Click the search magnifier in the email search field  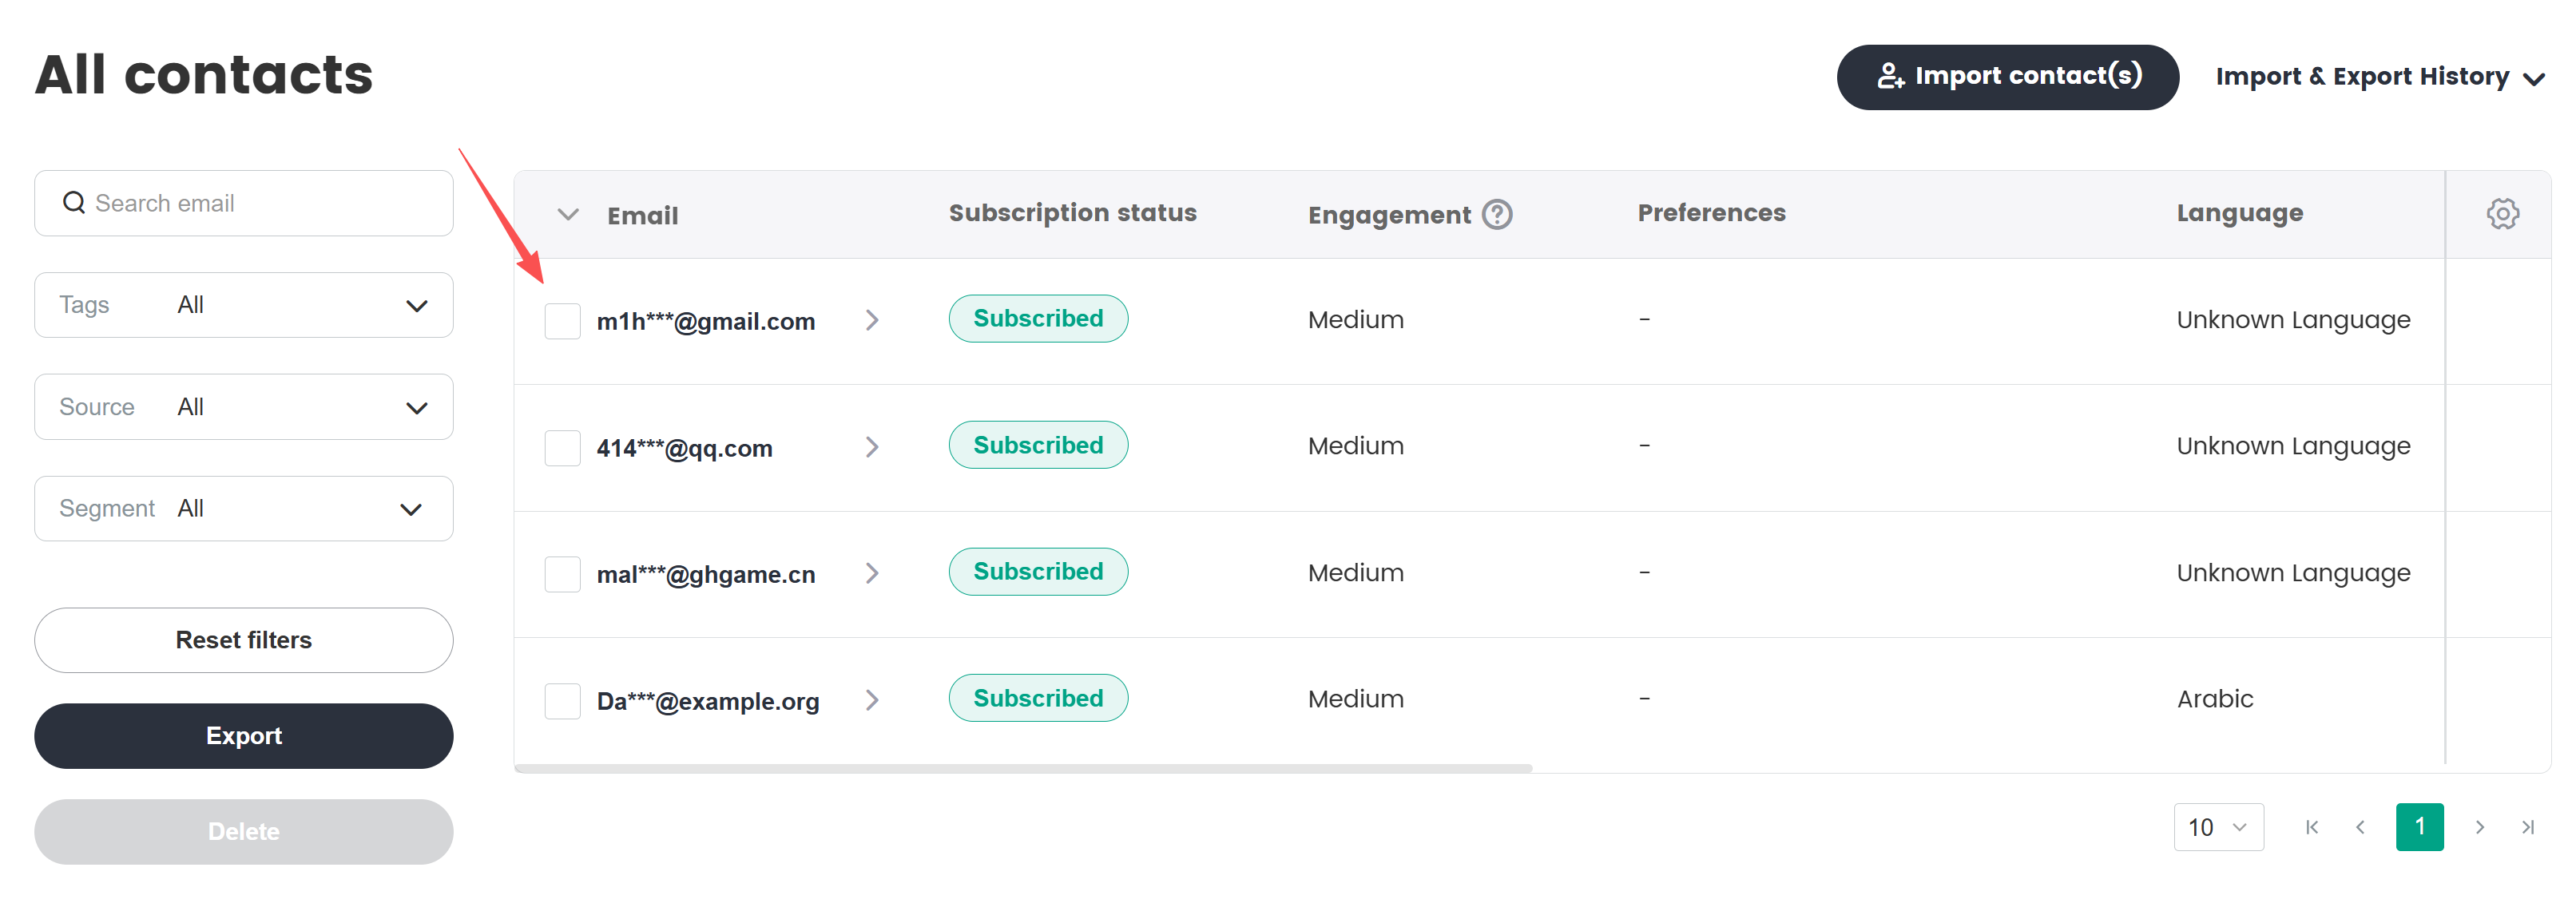tap(74, 203)
